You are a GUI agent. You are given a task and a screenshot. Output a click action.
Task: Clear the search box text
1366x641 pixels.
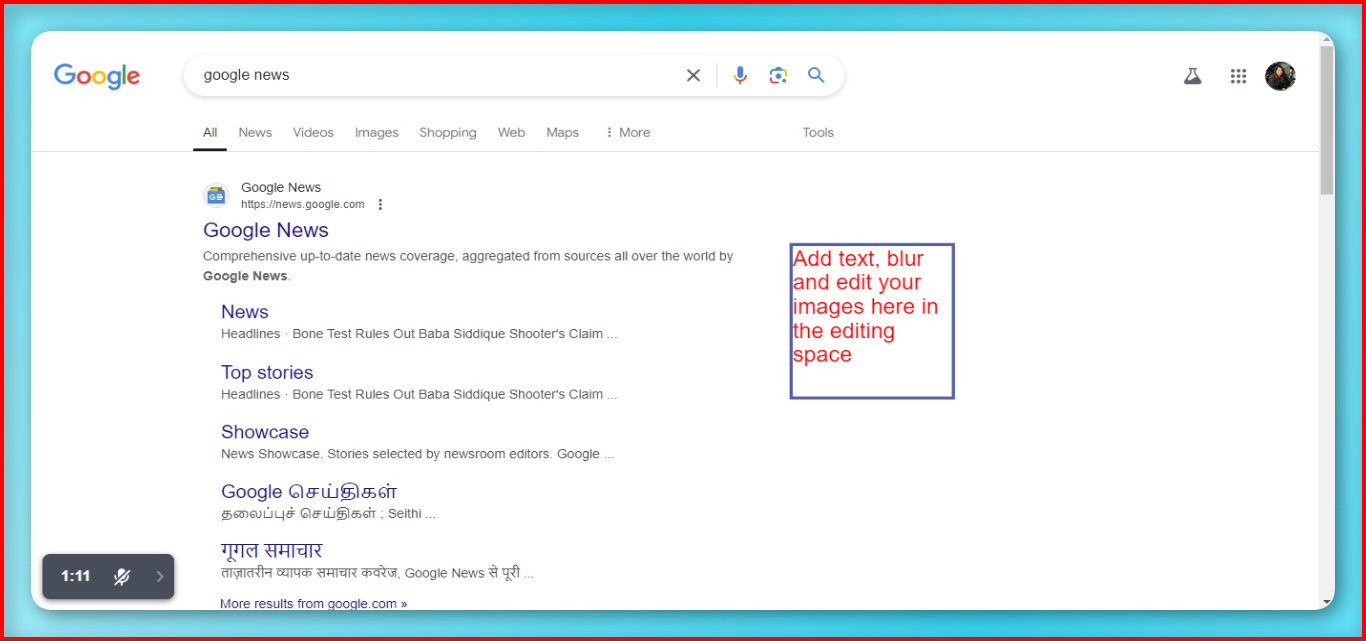click(693, 75)
